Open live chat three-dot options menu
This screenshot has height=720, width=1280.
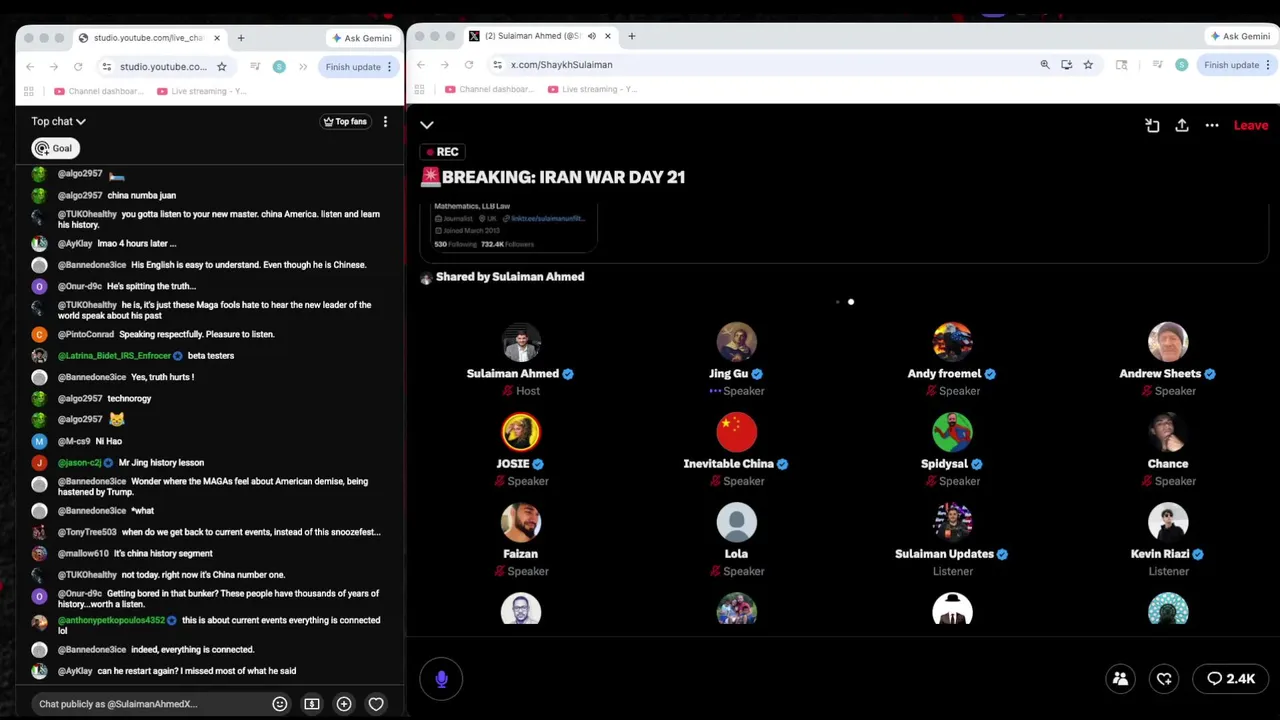pos(385,121)
